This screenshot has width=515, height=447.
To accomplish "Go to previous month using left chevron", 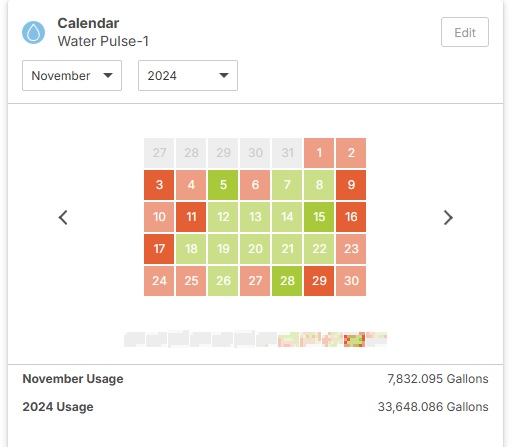I will coord(63,217).
